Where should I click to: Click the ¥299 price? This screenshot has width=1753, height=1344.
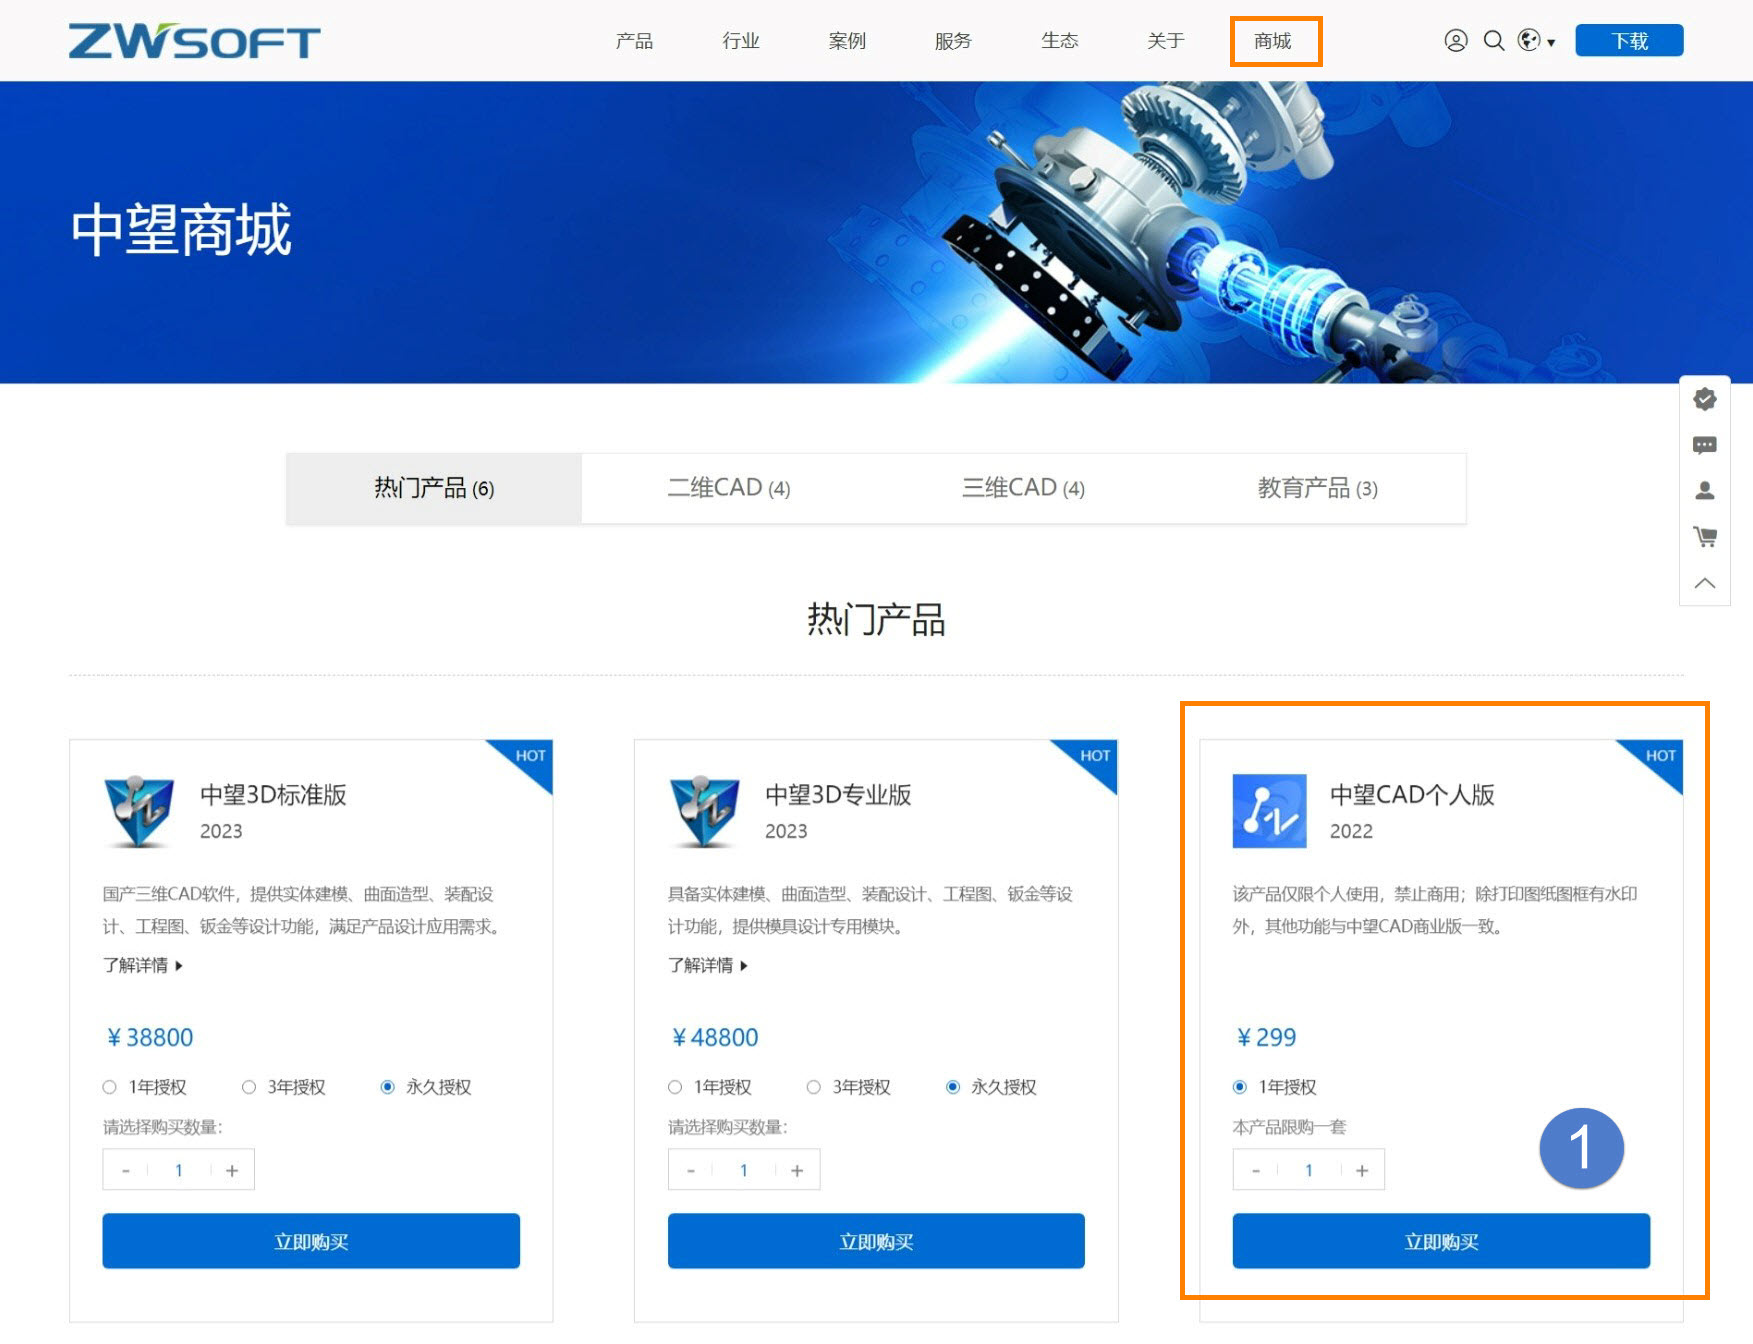(1266, 1038)
